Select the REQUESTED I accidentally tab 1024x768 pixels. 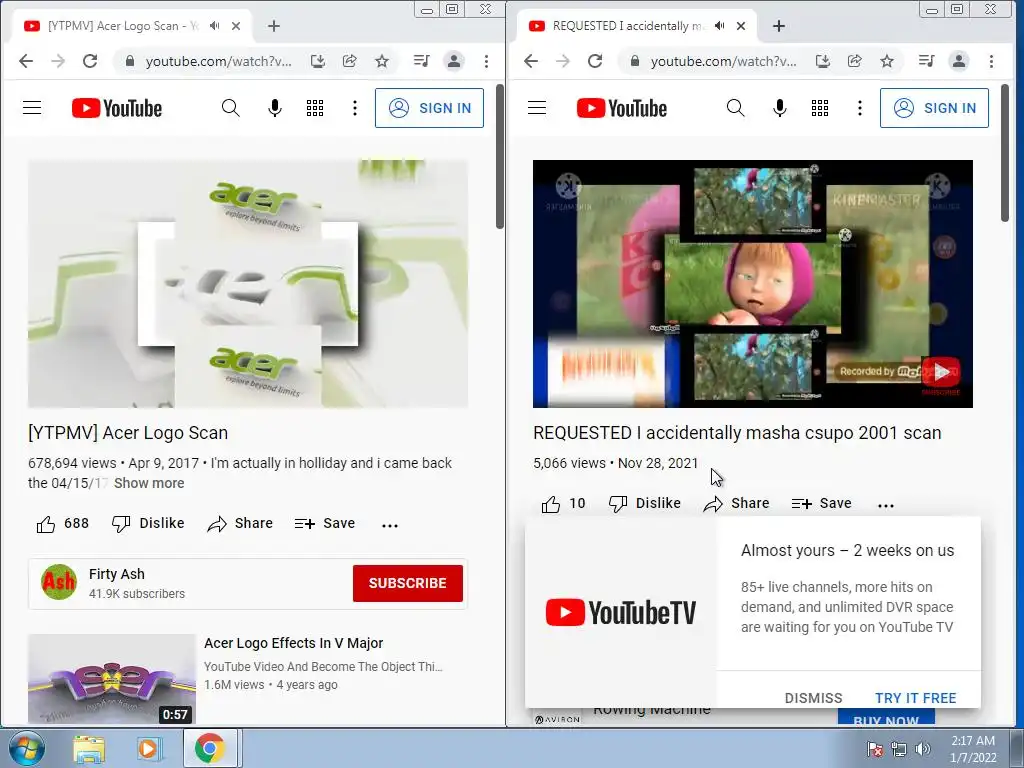(627, 26)
